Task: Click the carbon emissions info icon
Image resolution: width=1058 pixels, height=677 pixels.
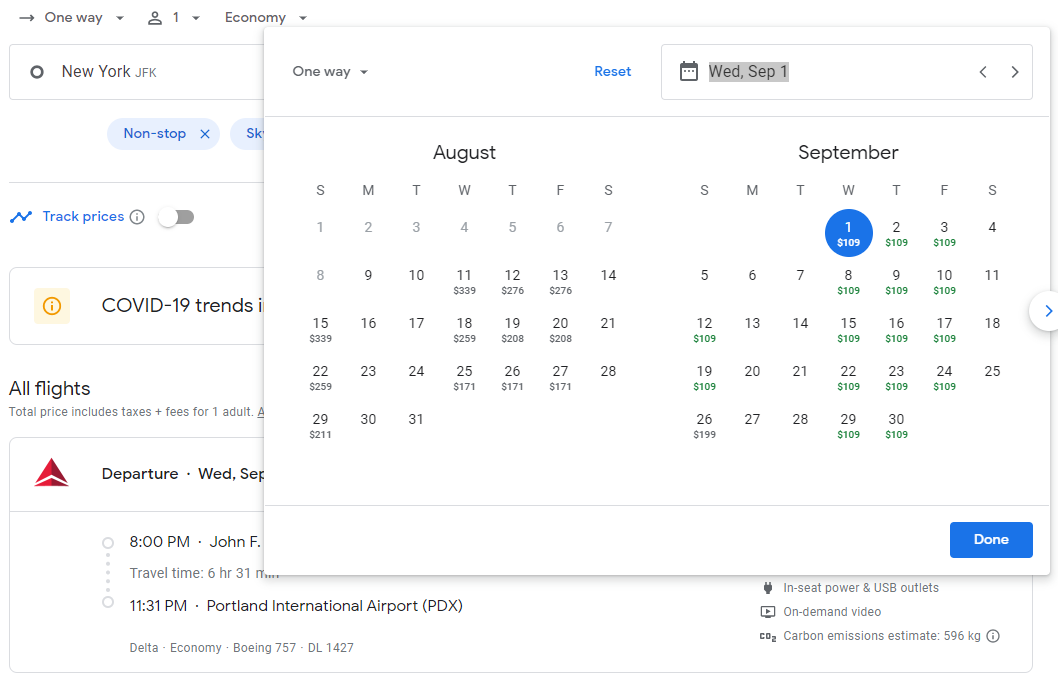Action: coord(993,636)
